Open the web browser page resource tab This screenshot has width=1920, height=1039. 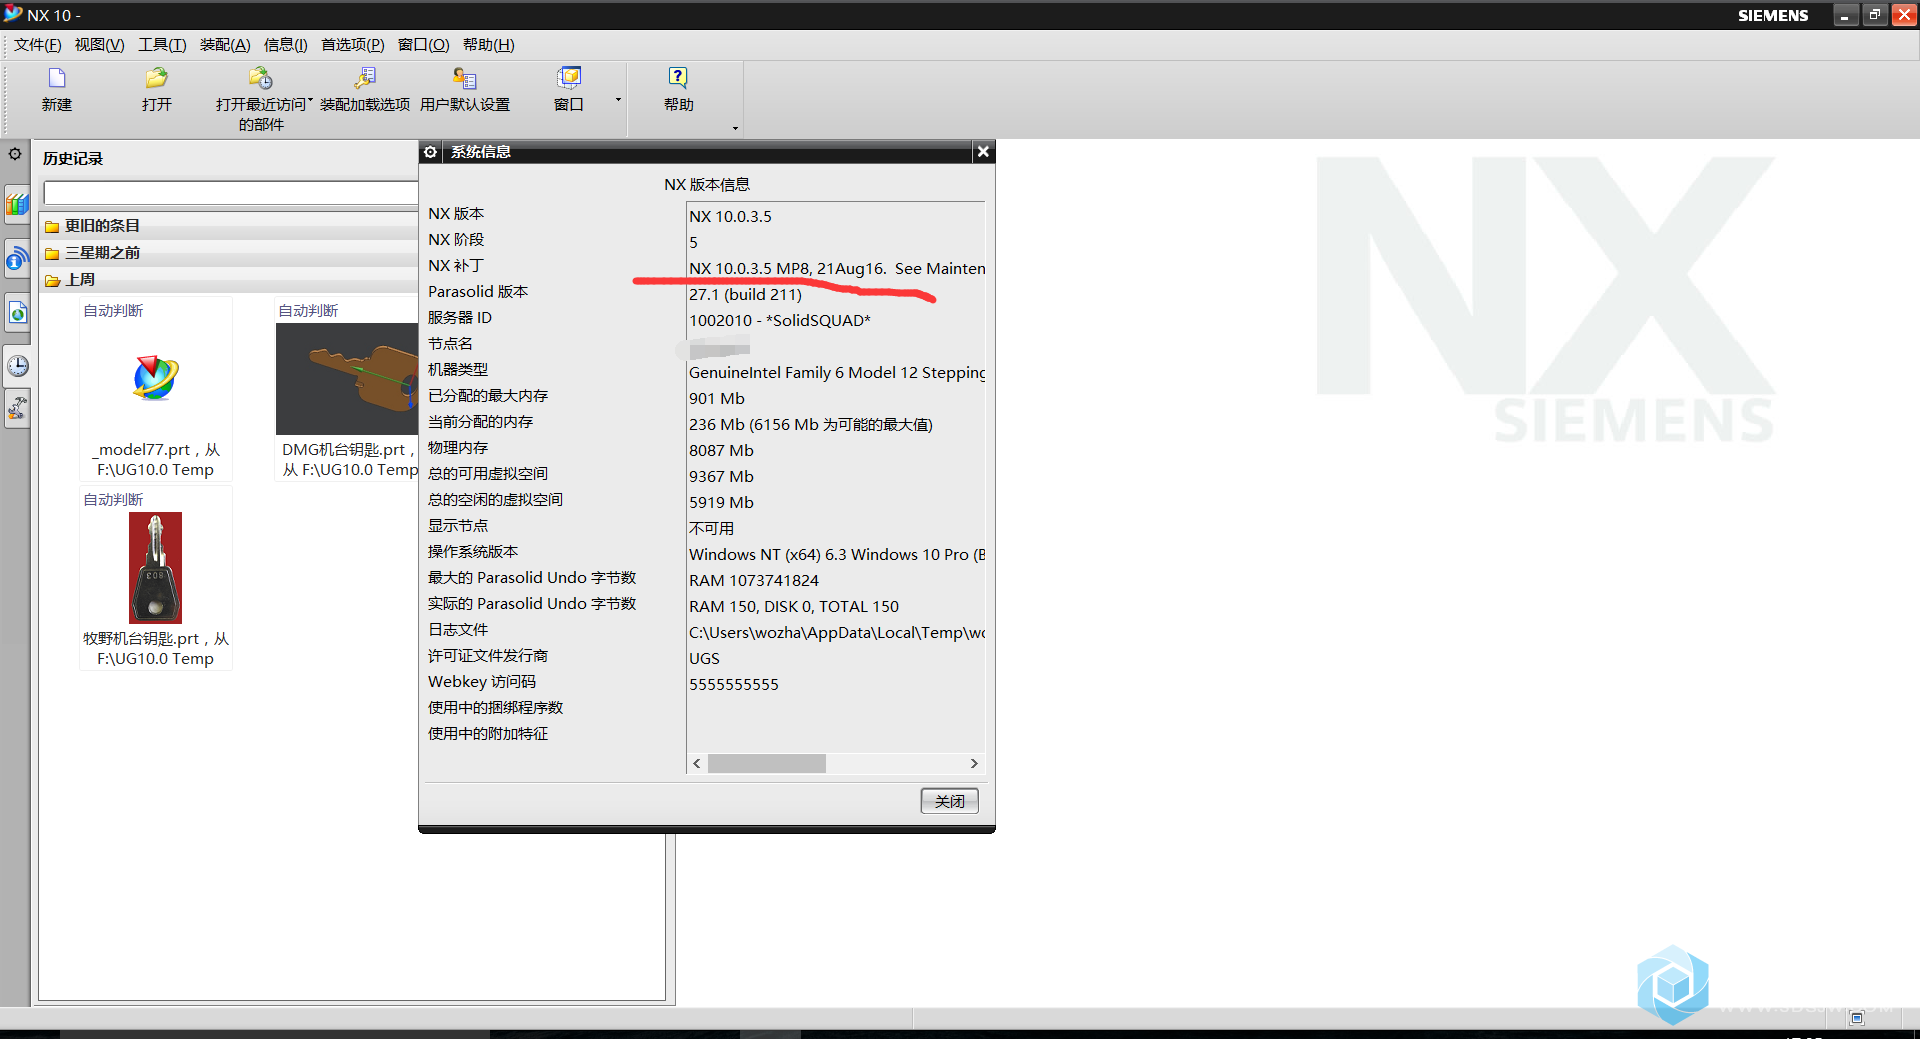pyautogui.click(x=17, y=314)
